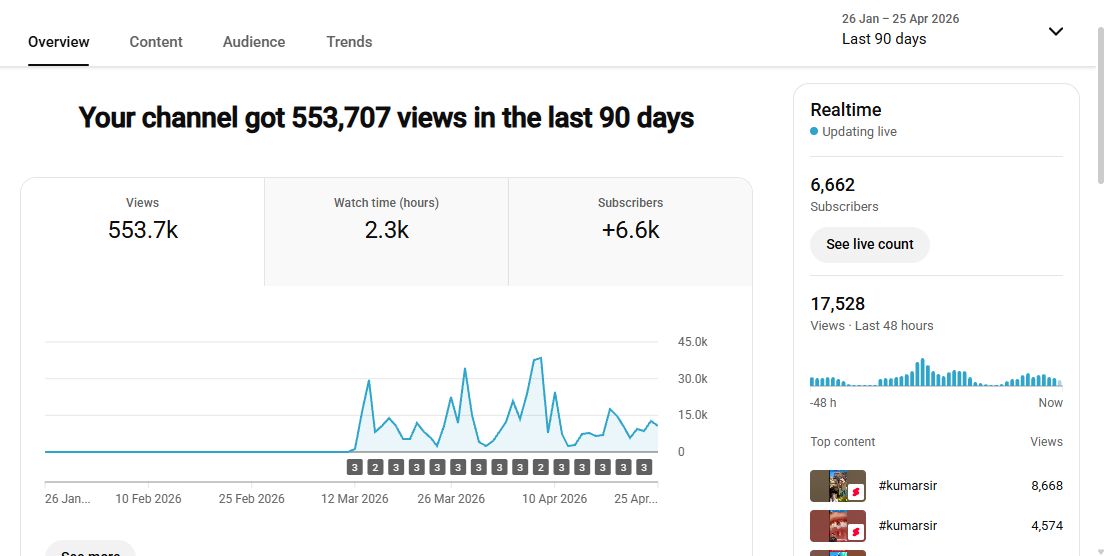Click the Updating live blue dot indicator
The width and height of the screenshot is (1105, 556).
[814, 131]
